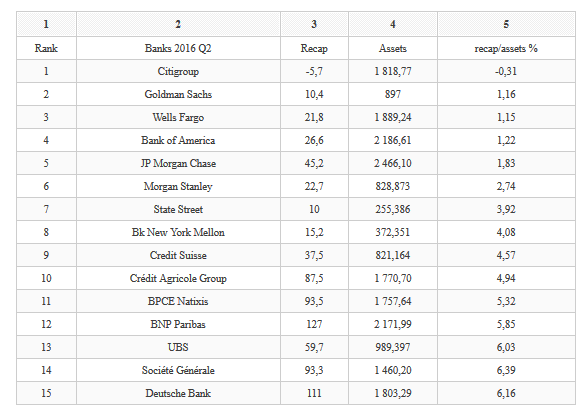Click the Deutsche Bank cell
The height and width of the screenshot is (414, 586).
pyautogui.click(x=178, y=393)
